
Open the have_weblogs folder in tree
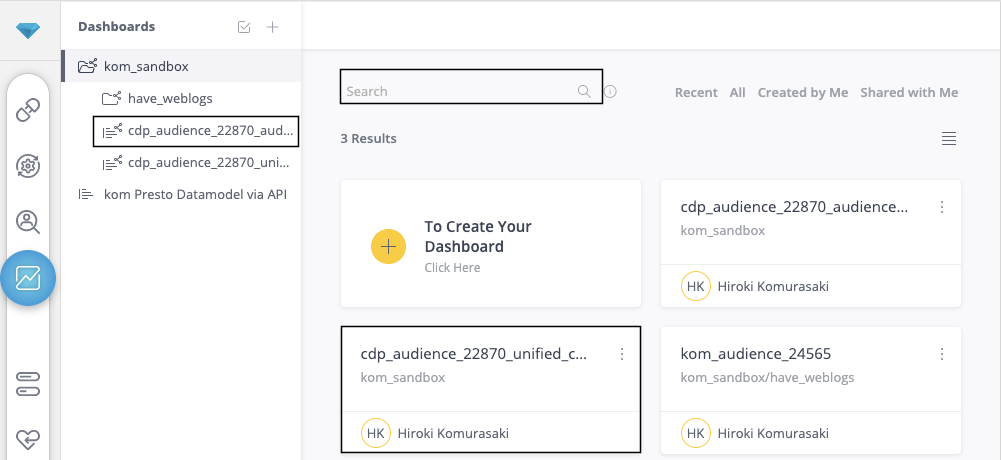click(170, 98)
